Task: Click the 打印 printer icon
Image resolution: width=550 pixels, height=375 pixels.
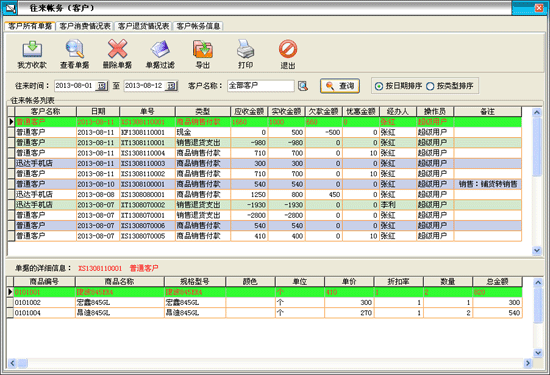Action: [245, 49]
